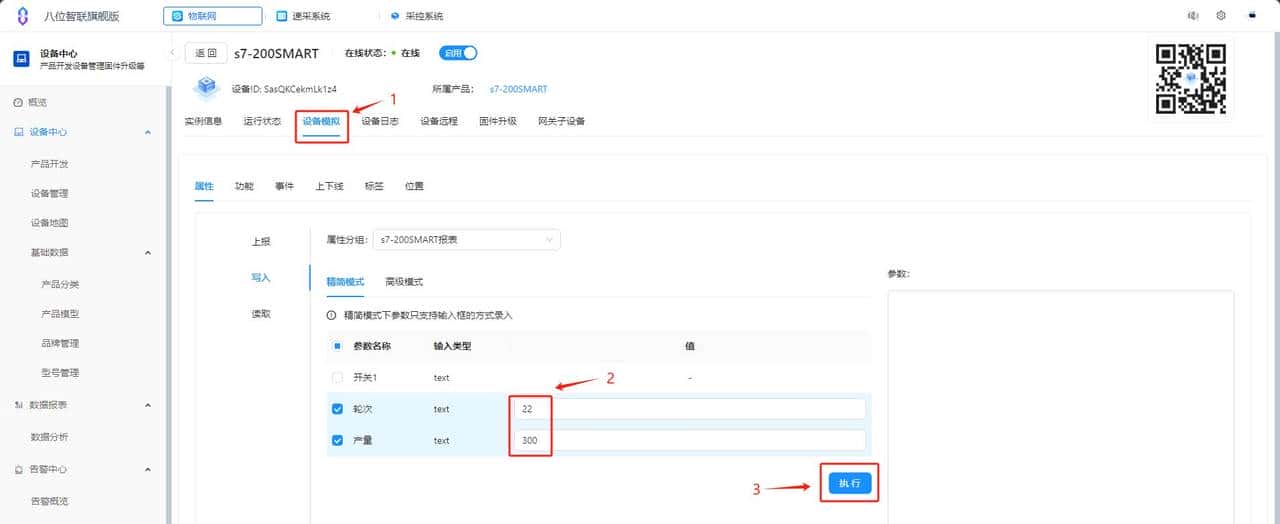Image resolution: width=1280 pixels, height=524 pixels.
Task: Select the 设备模拟 tab
Action: click(321, 121)
